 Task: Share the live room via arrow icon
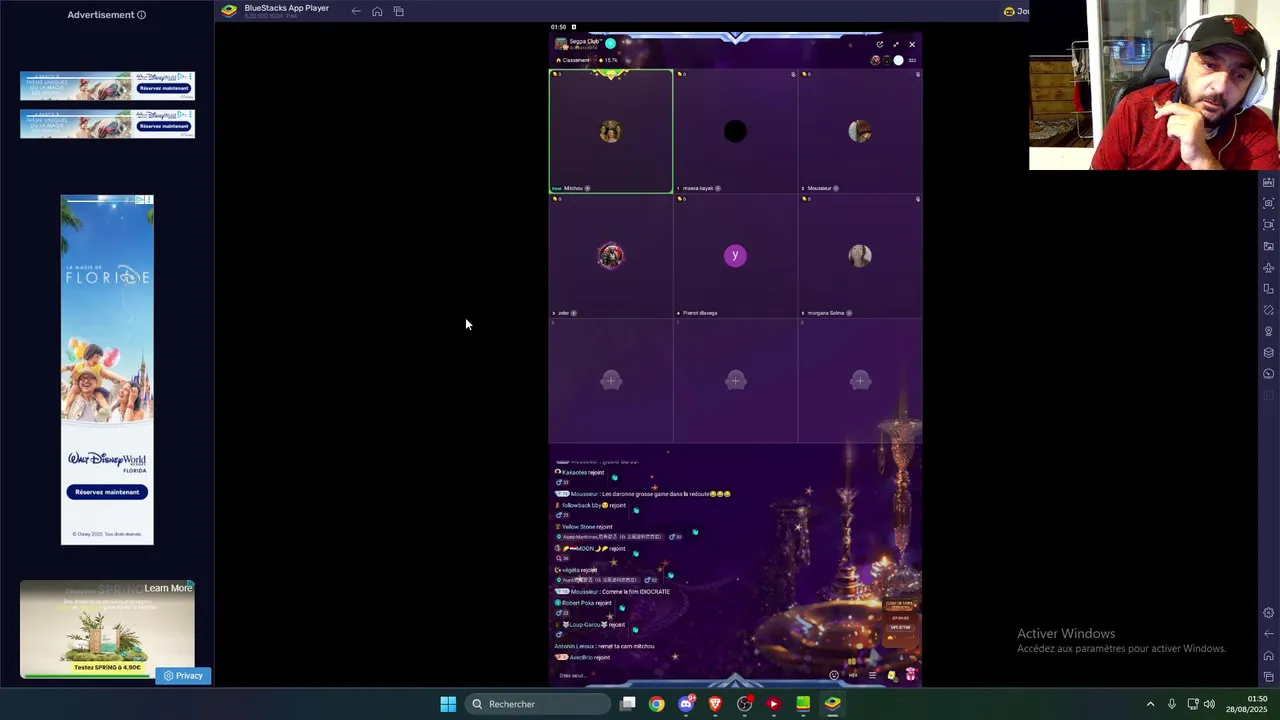[879, 44]
